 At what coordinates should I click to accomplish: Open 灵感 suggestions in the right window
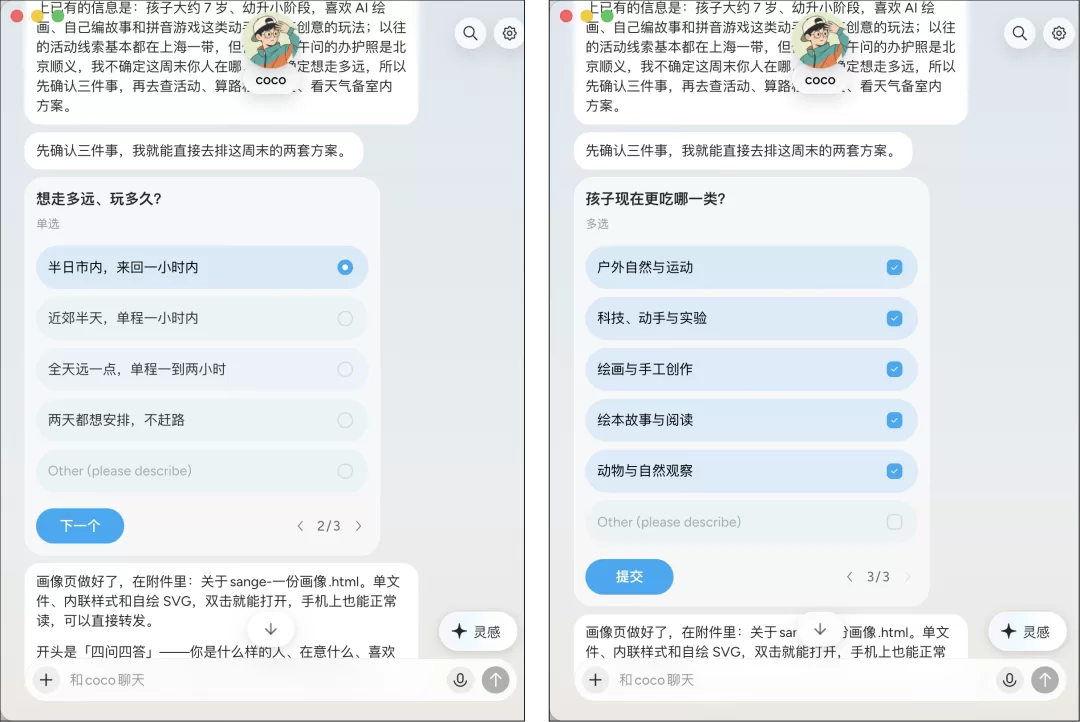pos(1026,632)
